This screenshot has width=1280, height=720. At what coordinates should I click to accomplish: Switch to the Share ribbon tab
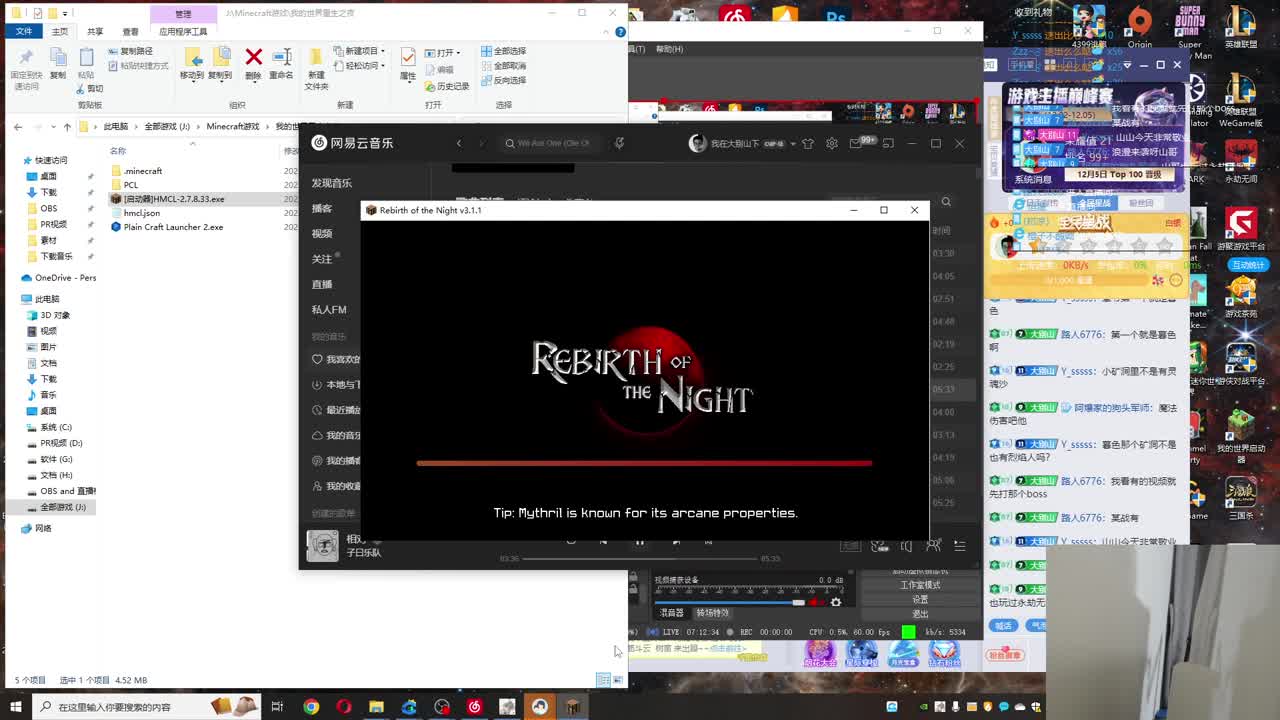coord(95,31)
